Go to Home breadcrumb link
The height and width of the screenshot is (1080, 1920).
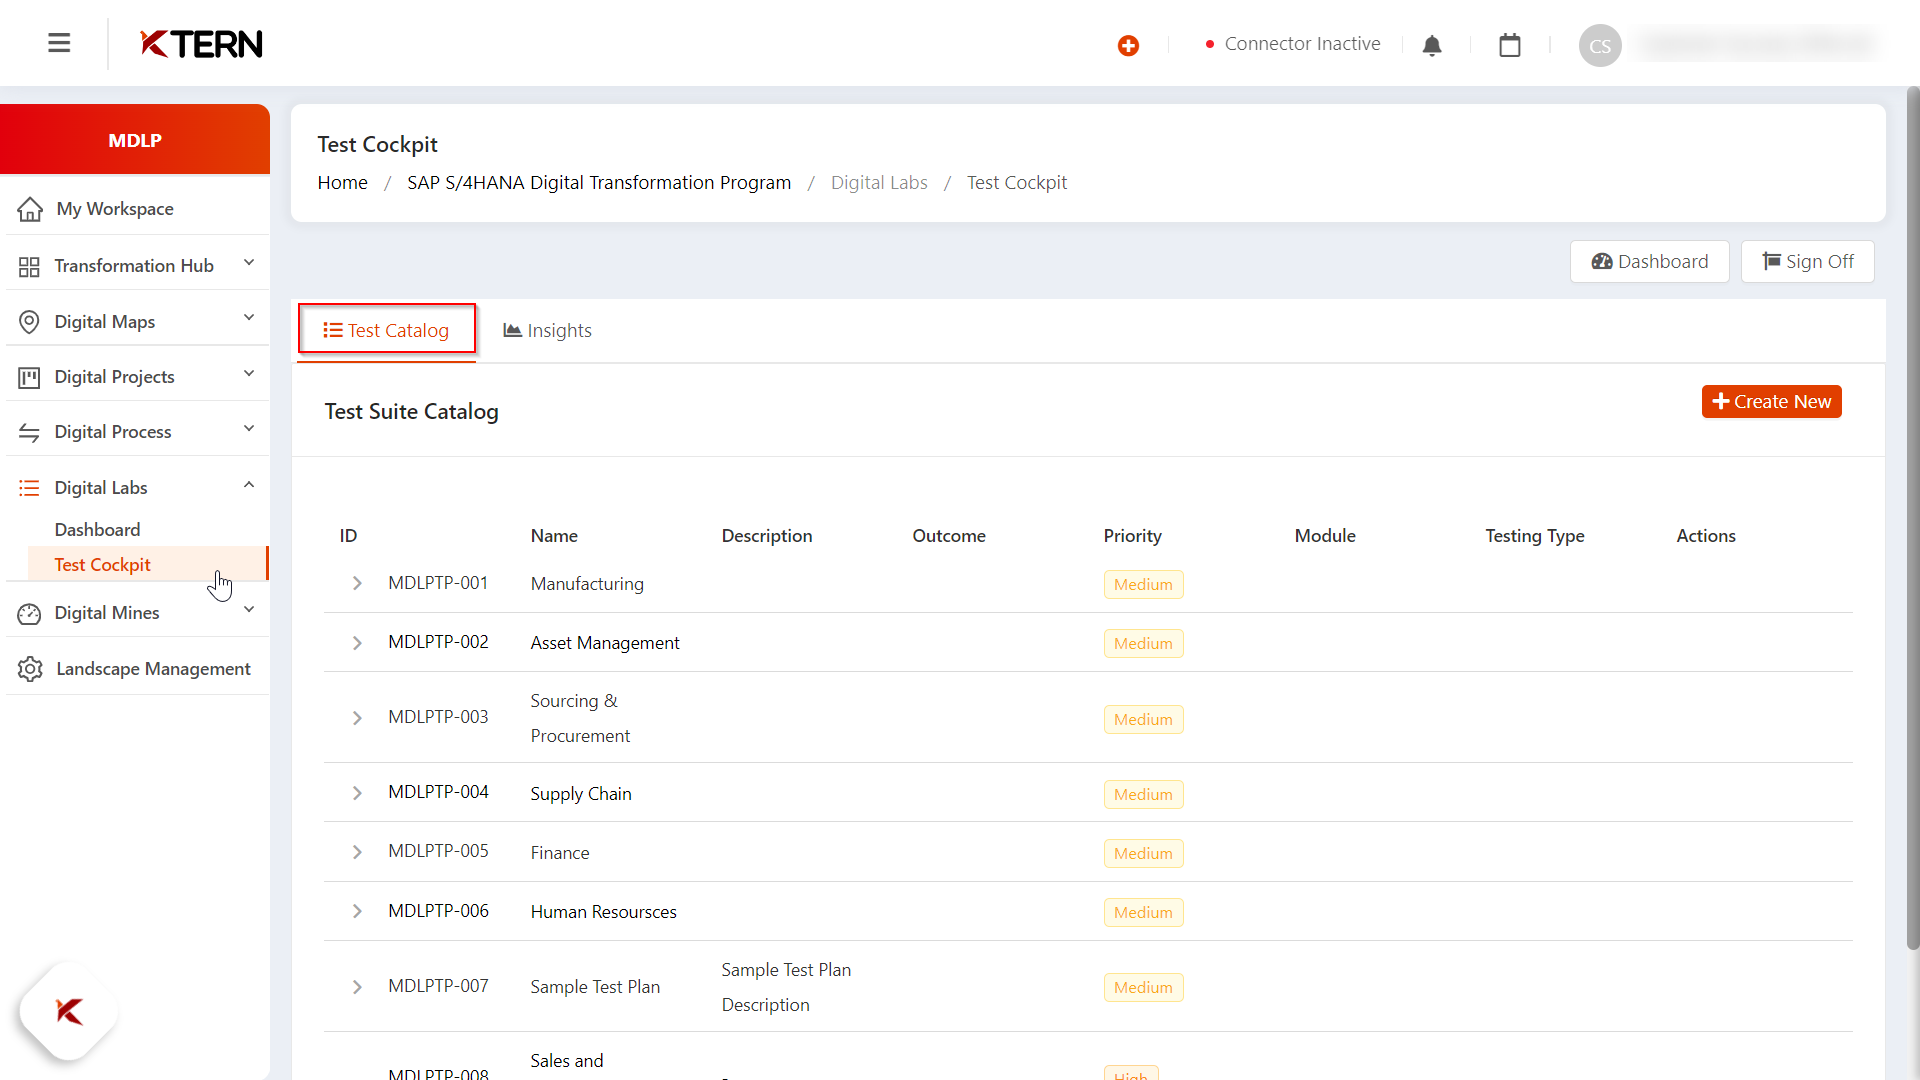[x=342, y=183]
